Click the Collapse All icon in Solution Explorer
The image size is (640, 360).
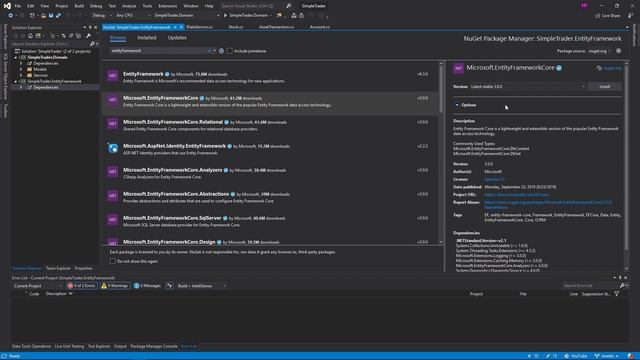(x=71, y=36)
